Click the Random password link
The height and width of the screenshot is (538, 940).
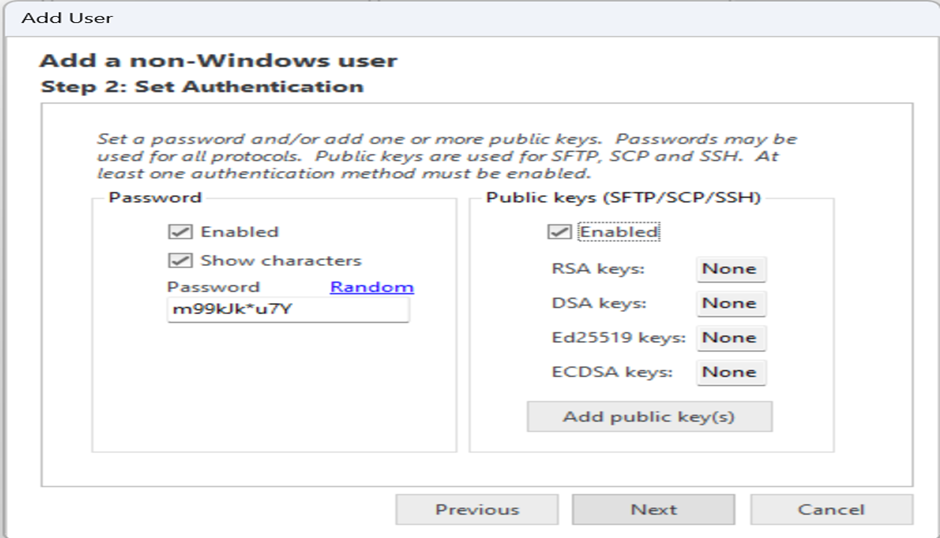point(372,287)
